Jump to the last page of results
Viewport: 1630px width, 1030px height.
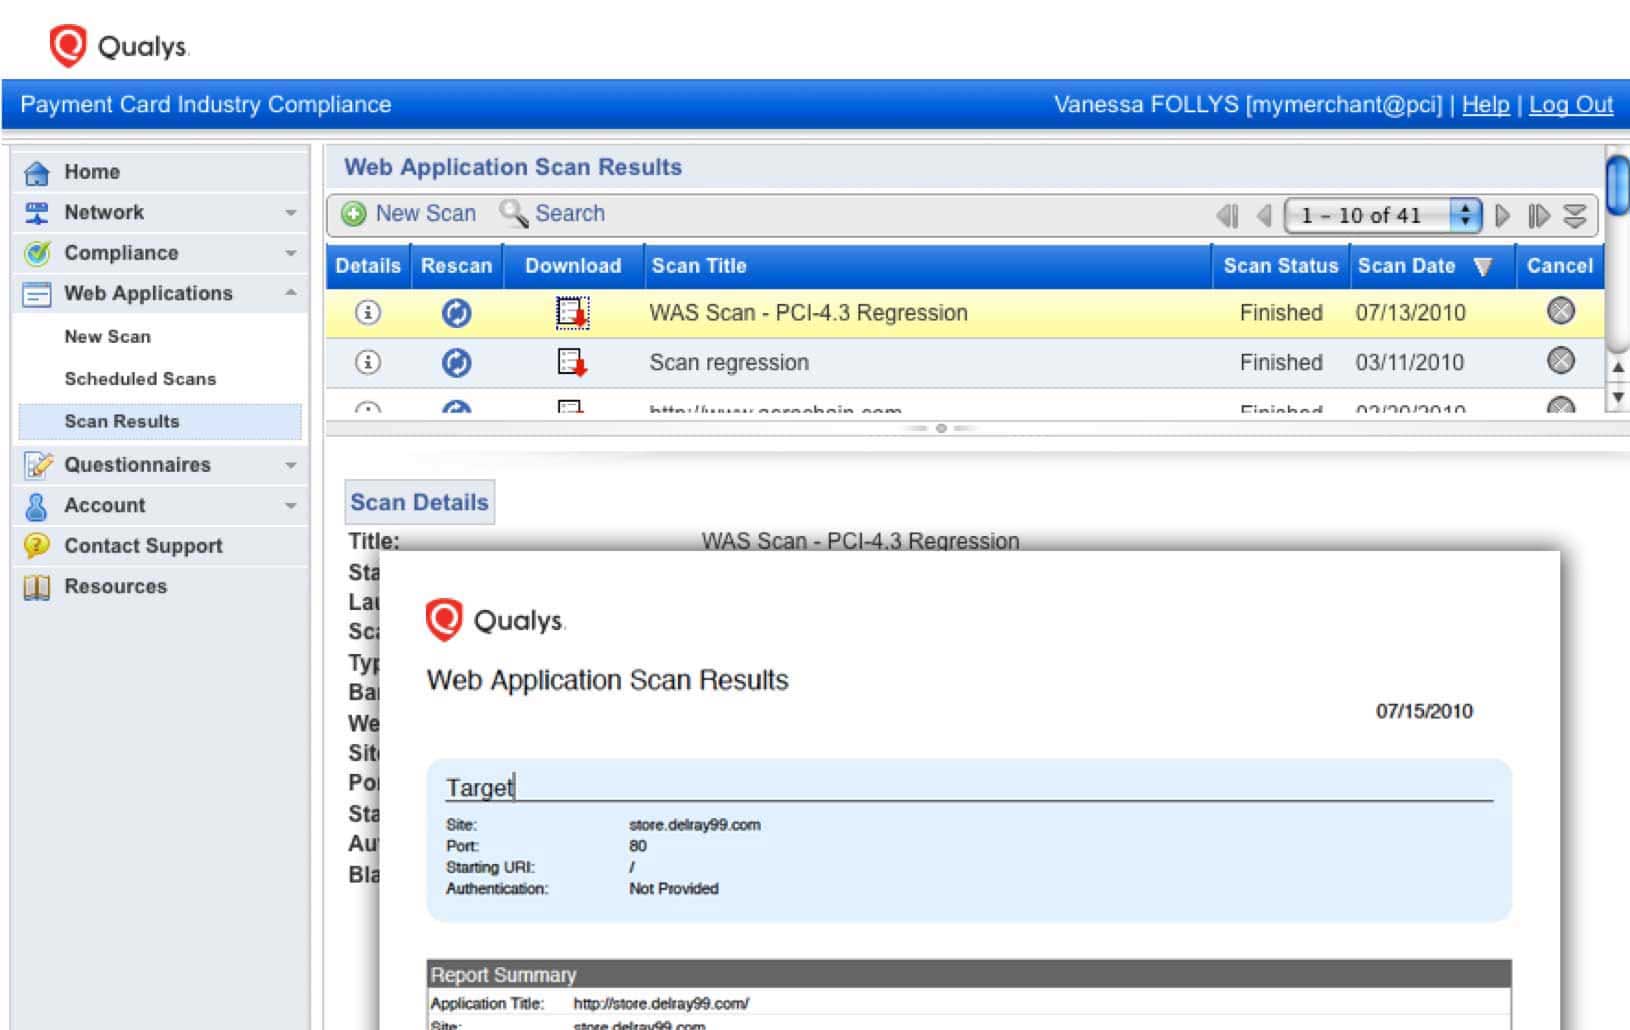pyautogui.click(x=1538, y=216)
